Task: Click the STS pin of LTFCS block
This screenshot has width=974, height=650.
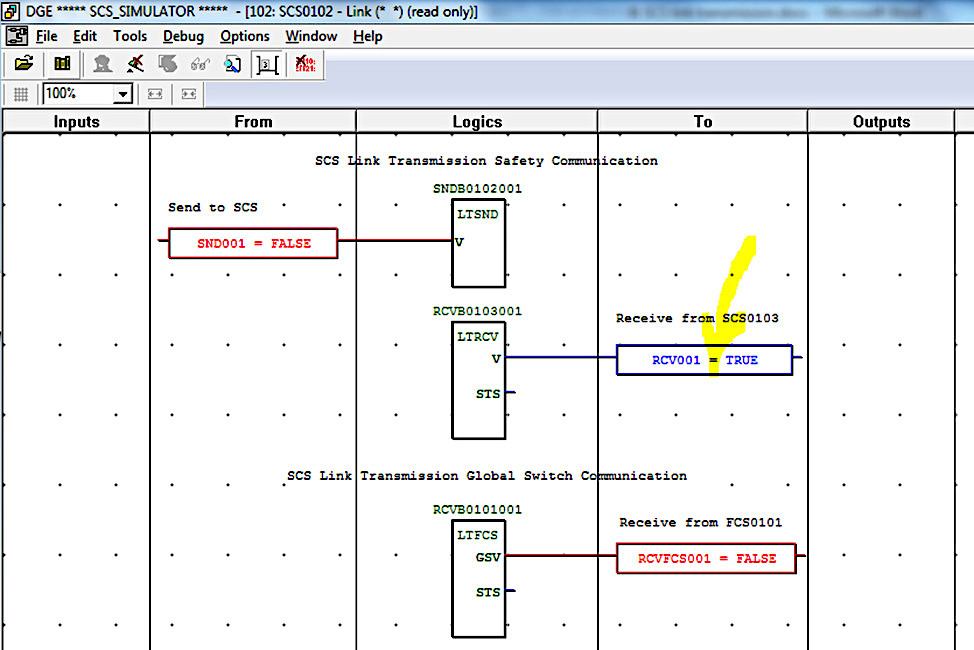Action: pyautogui.click(x=488, y=593)
